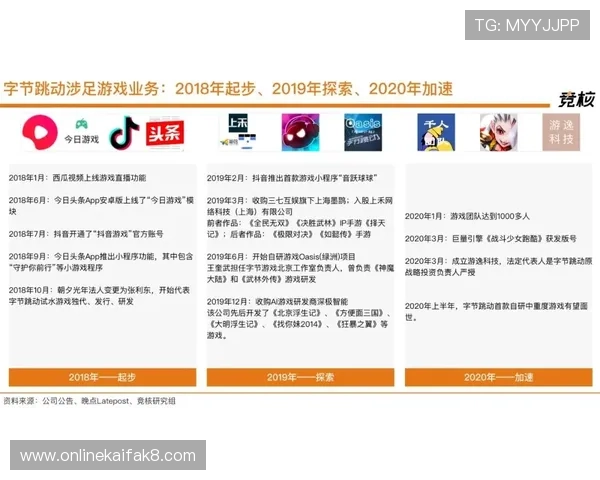Click the 2019年——探索 orange bar
Viewport: 600px width, 480px height.
click(300, 377)
